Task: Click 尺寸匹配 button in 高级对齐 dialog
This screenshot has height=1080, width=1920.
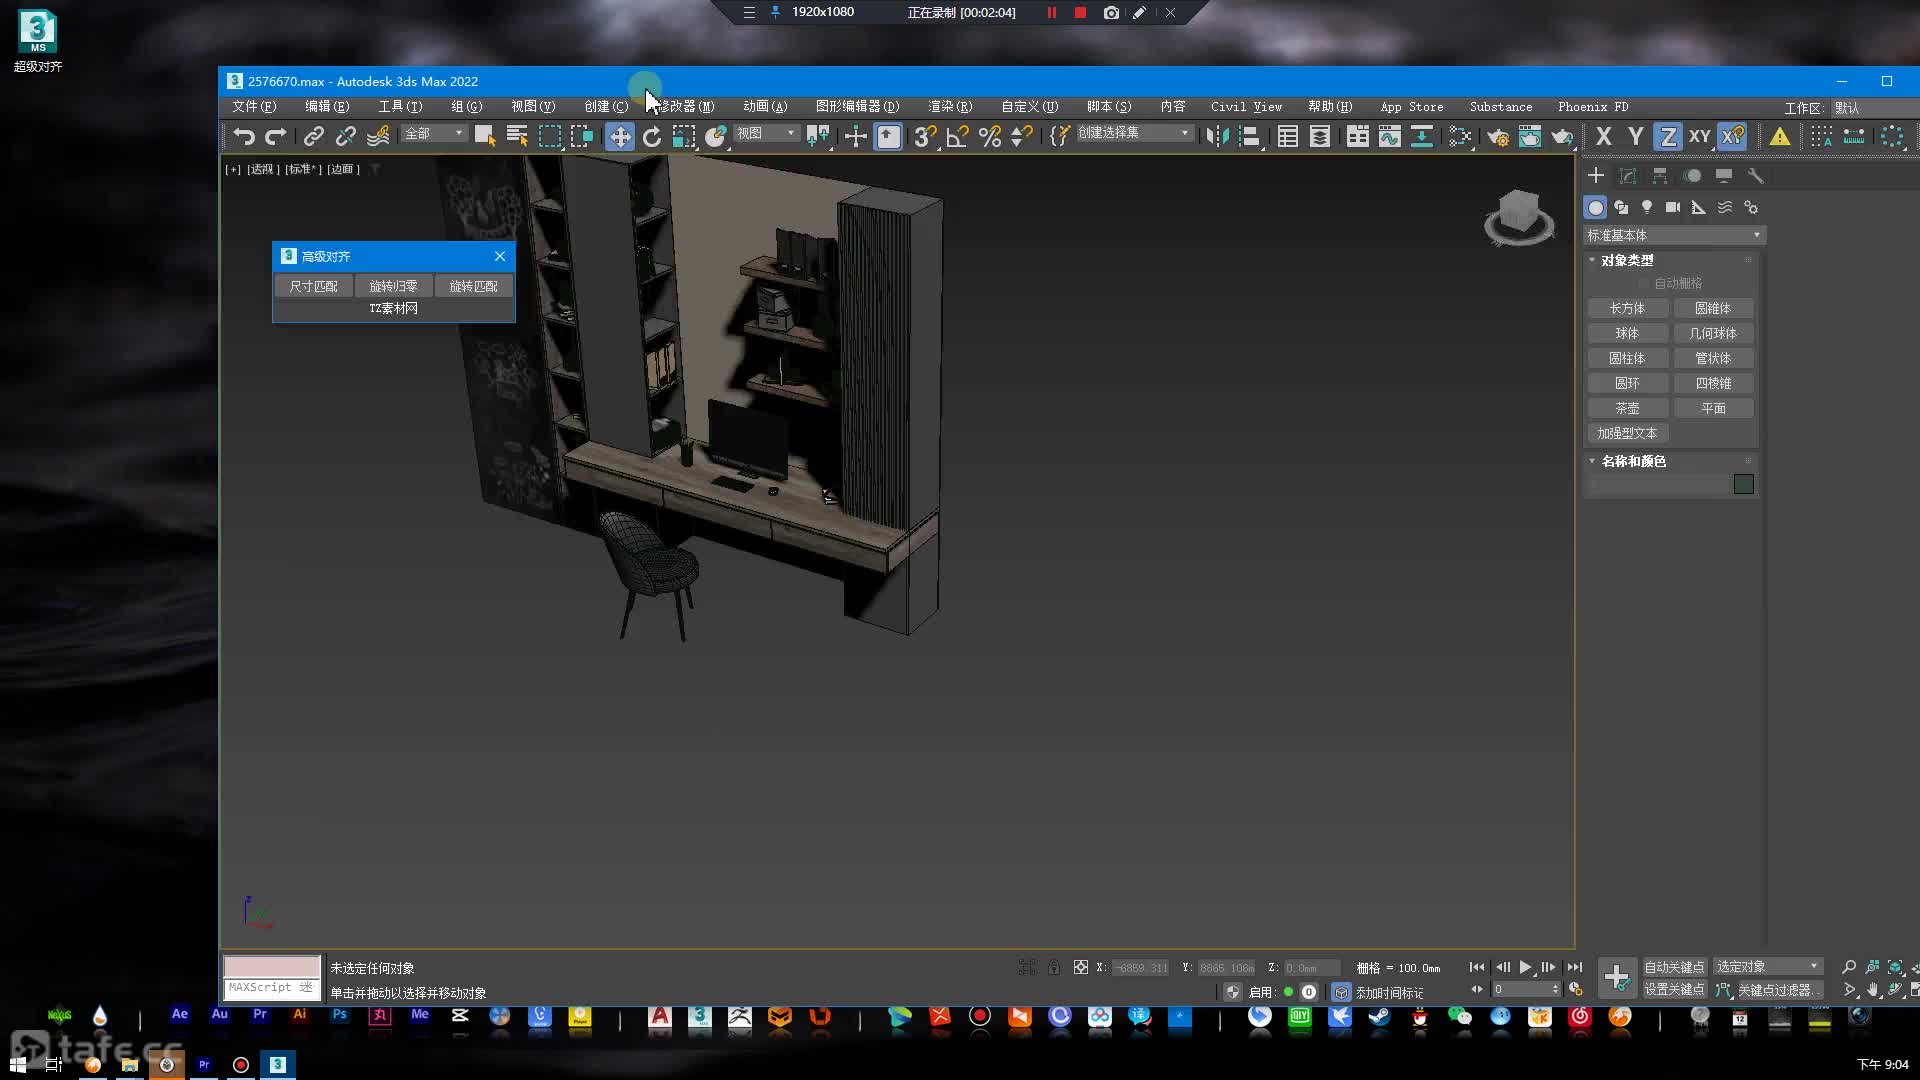Action: (314, 286)
